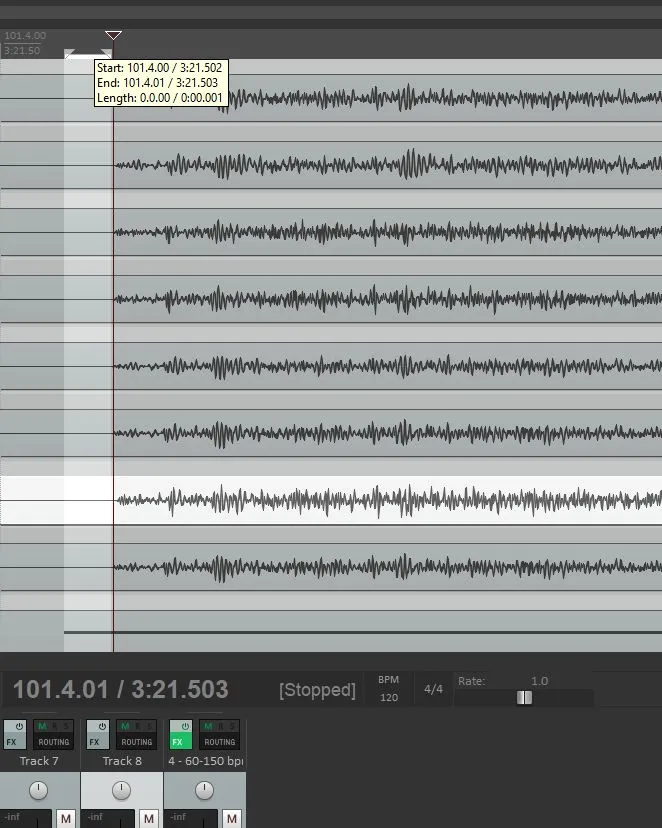Click the playback Rate slider handle
The width and height of the screenshot is (662, 828).
[524, 697]
